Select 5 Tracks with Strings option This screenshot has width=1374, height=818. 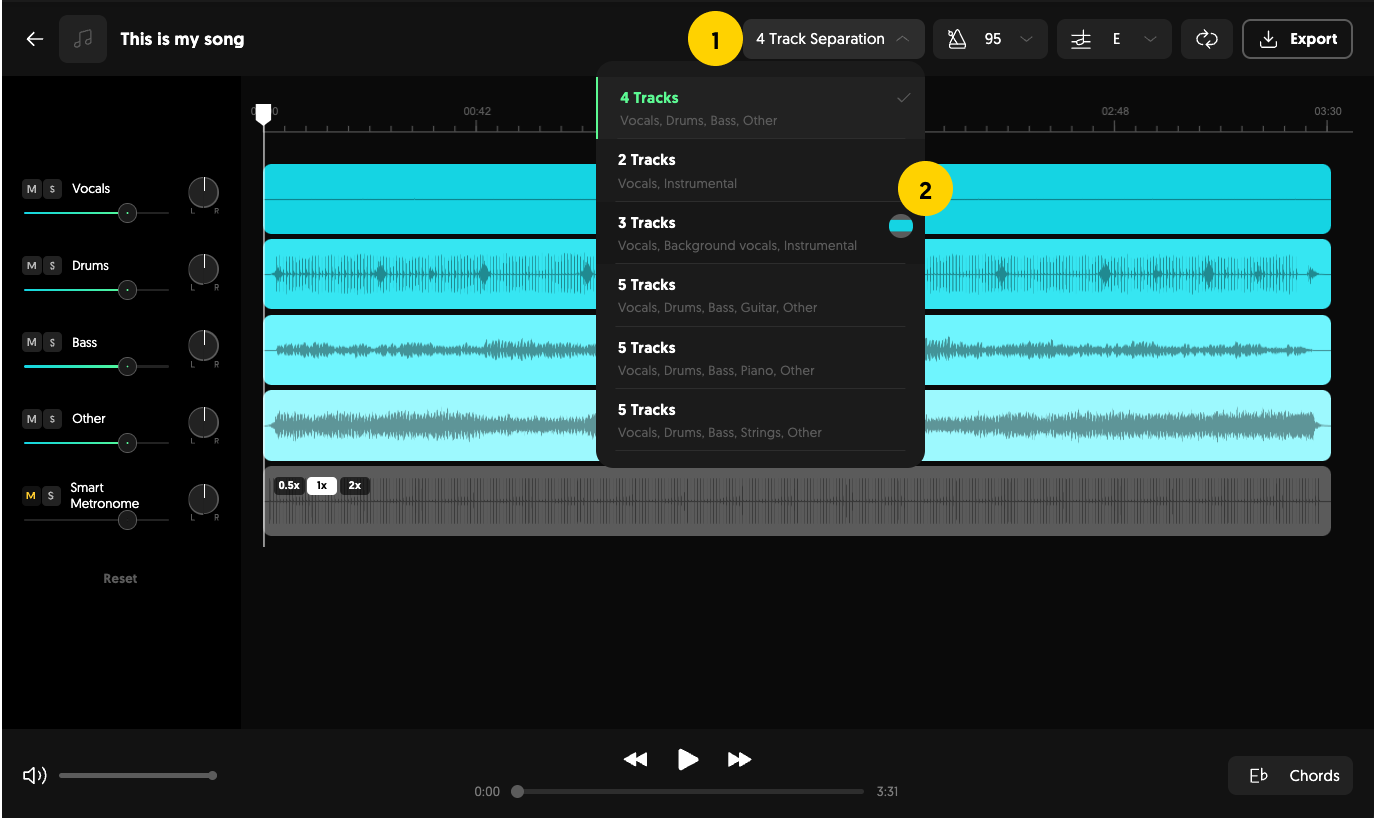point(760,420)
